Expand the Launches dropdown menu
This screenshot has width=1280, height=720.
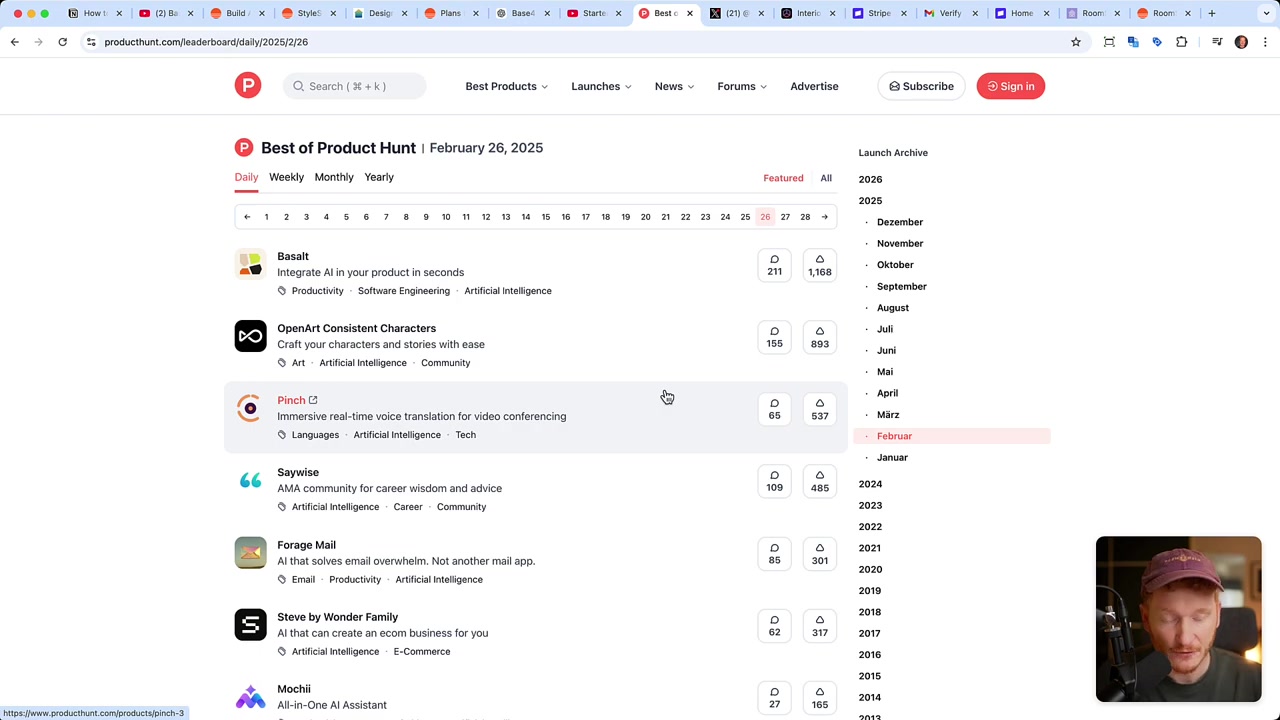tap(601, 86)
